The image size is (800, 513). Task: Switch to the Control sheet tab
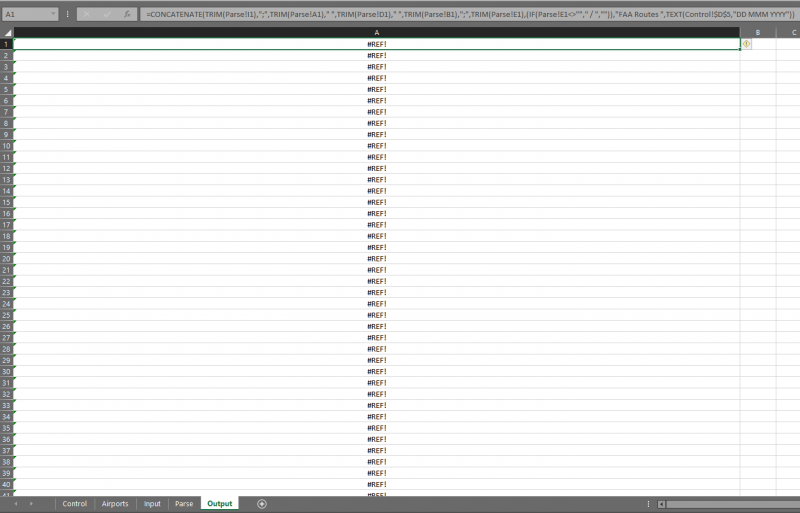pyautogui.click(x=74, y=504)
